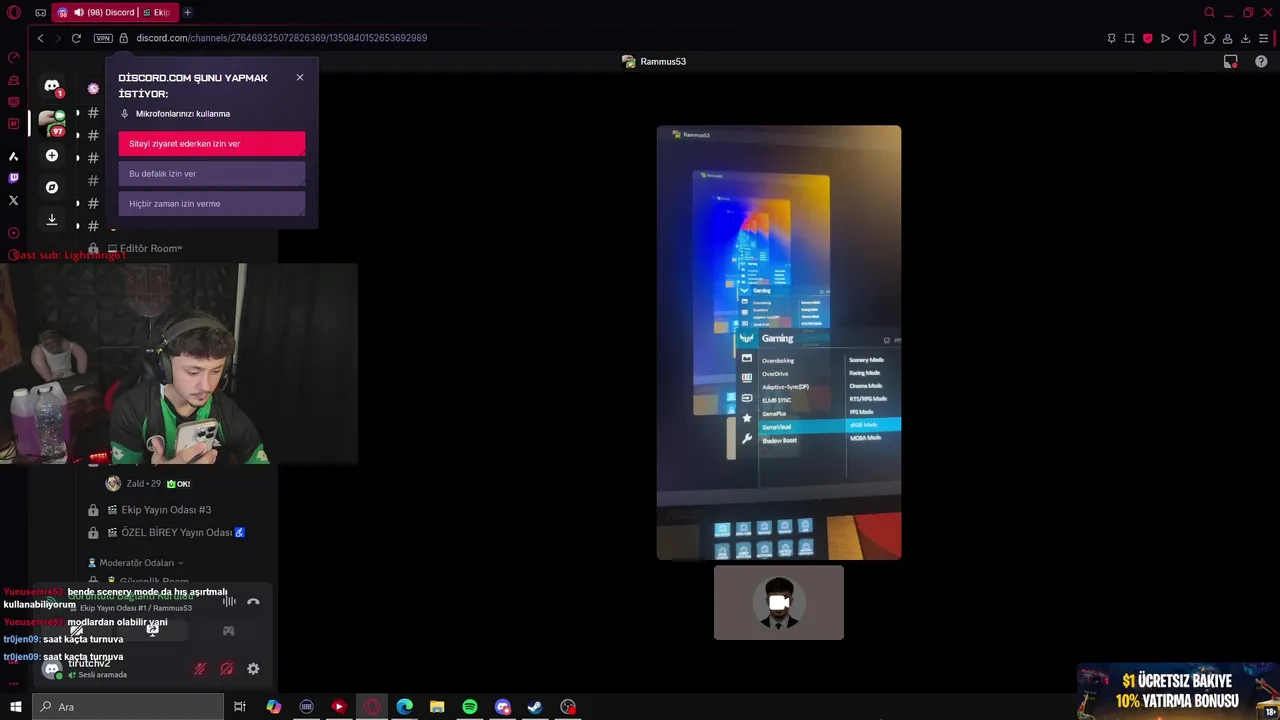Close the microphone permission popup
Image resolution: width=1280 pixels, height=720 pixels.
coord(299,77)
